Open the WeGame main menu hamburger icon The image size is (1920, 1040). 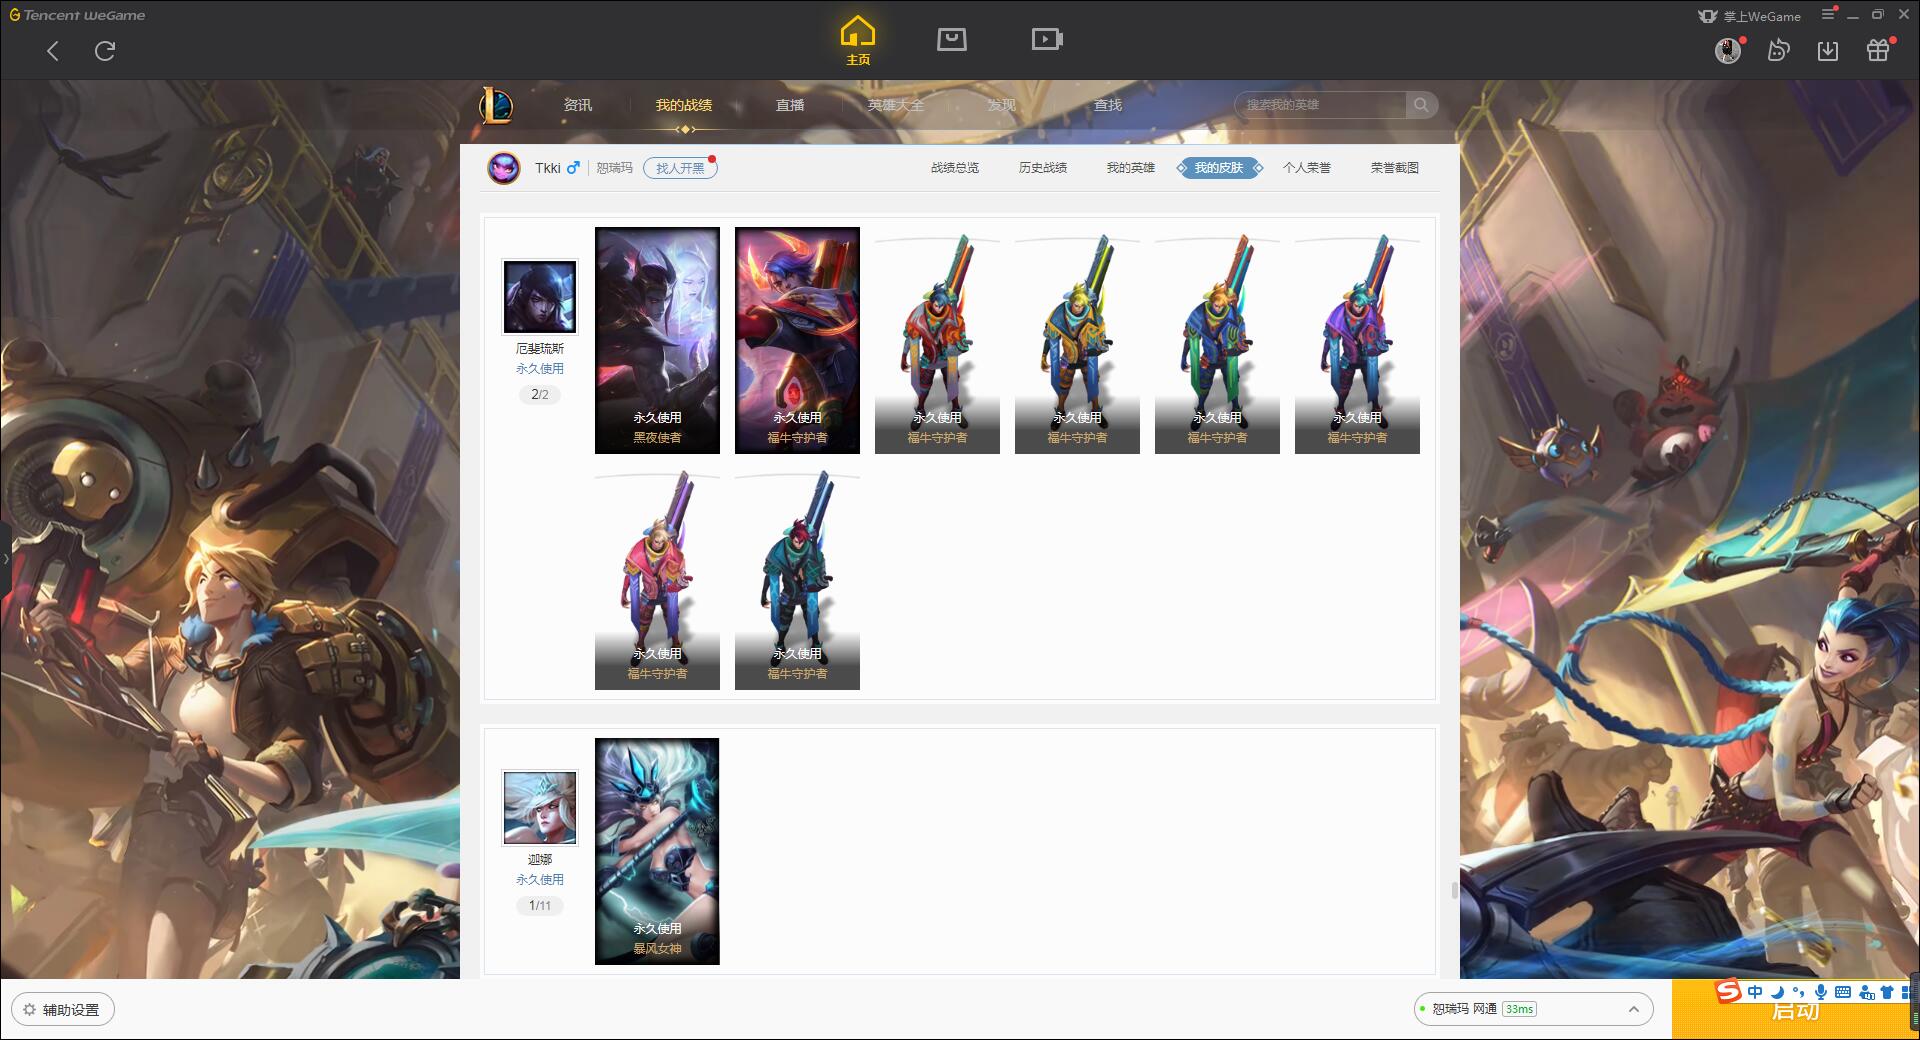pyautogui.click(x=1828, y=14)
